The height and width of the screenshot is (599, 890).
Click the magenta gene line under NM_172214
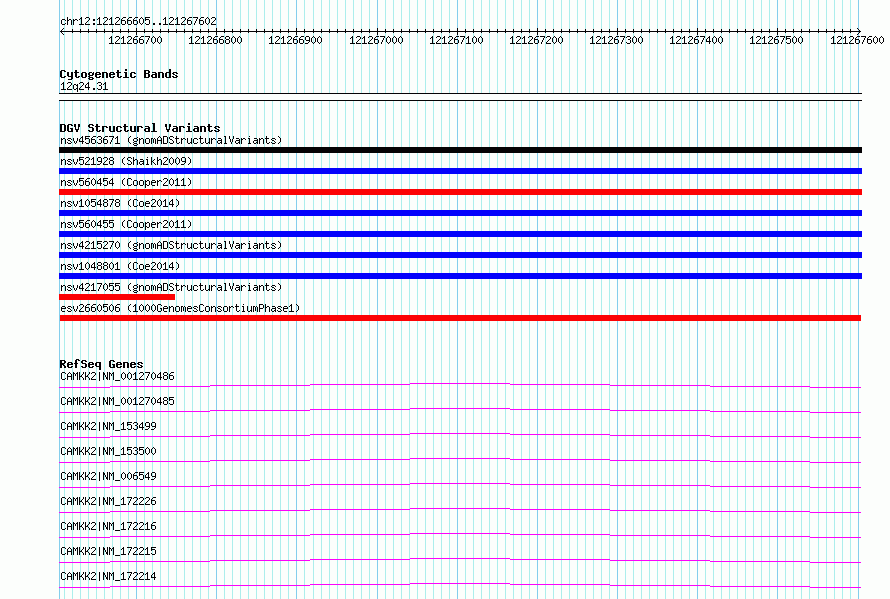pos(460,584)
